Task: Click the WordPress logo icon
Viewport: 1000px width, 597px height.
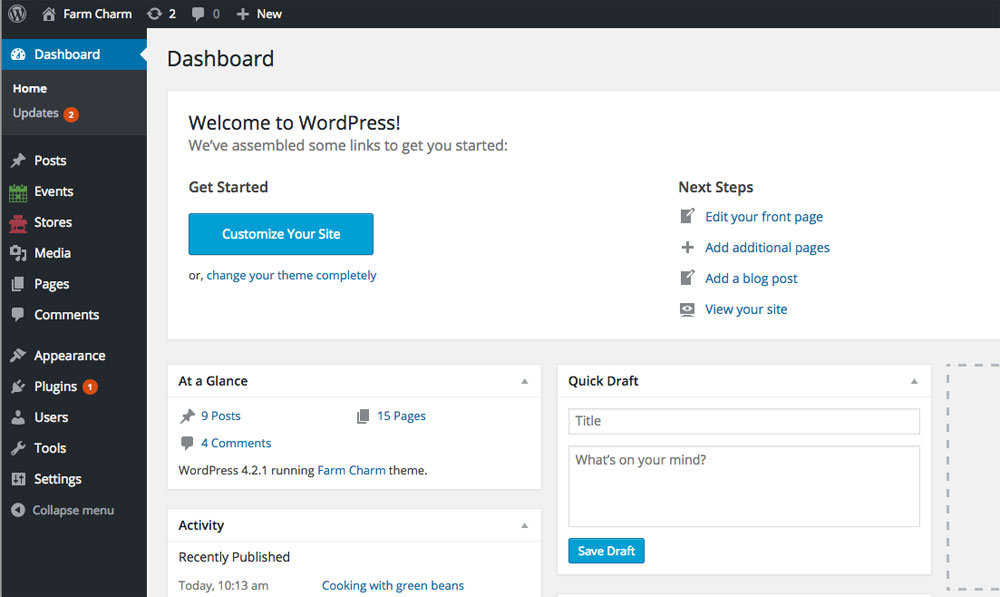Action: click(x=17, y=13)
